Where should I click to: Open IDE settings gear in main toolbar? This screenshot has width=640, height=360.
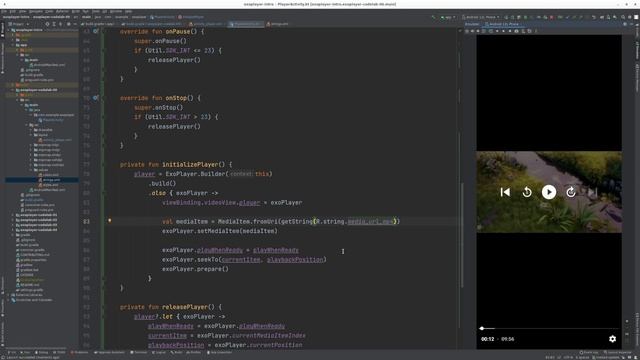point(629,17)
